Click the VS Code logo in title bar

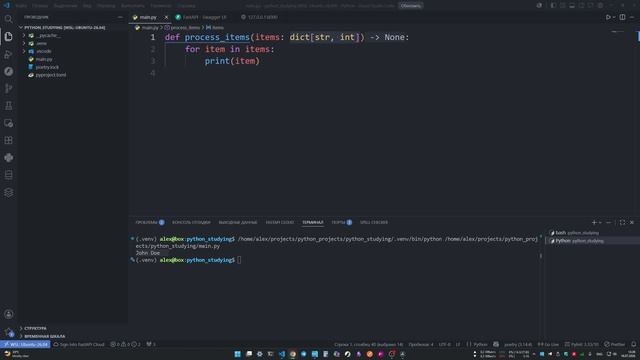click(7, 5)
